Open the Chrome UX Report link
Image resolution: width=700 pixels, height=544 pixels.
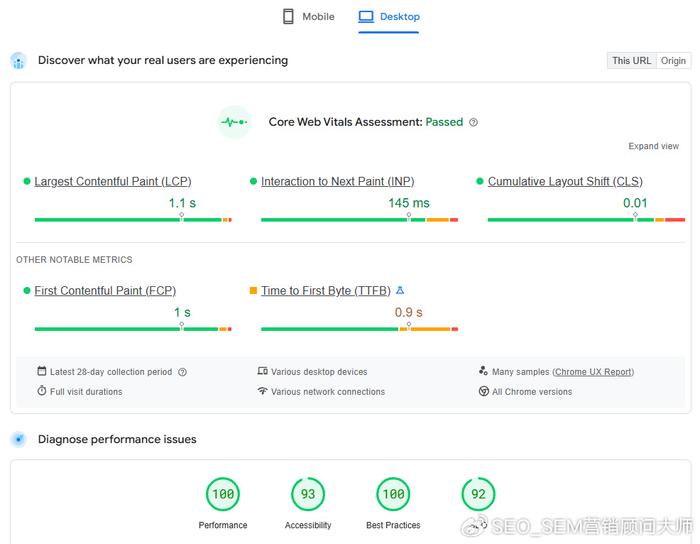[593, 372]
